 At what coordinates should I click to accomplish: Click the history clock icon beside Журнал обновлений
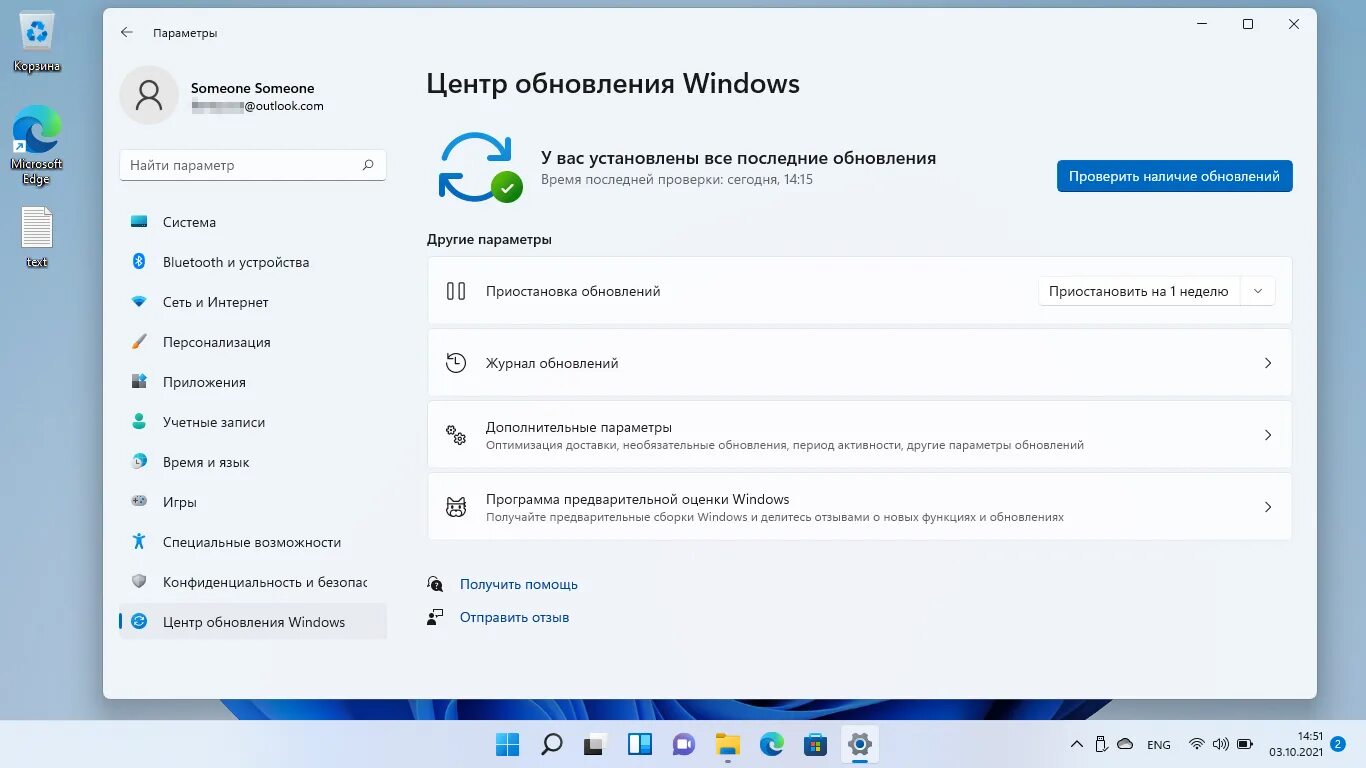pos(456,363)
